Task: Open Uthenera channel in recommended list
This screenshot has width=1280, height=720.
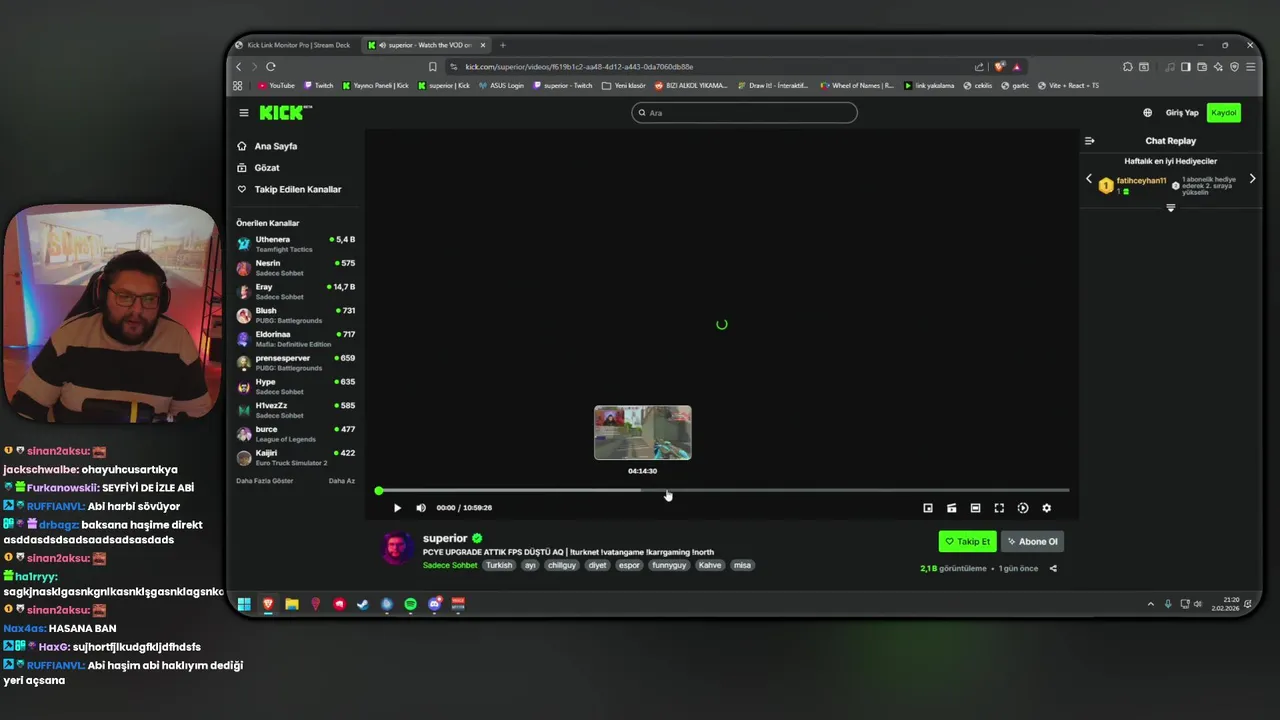Action: 296,244
